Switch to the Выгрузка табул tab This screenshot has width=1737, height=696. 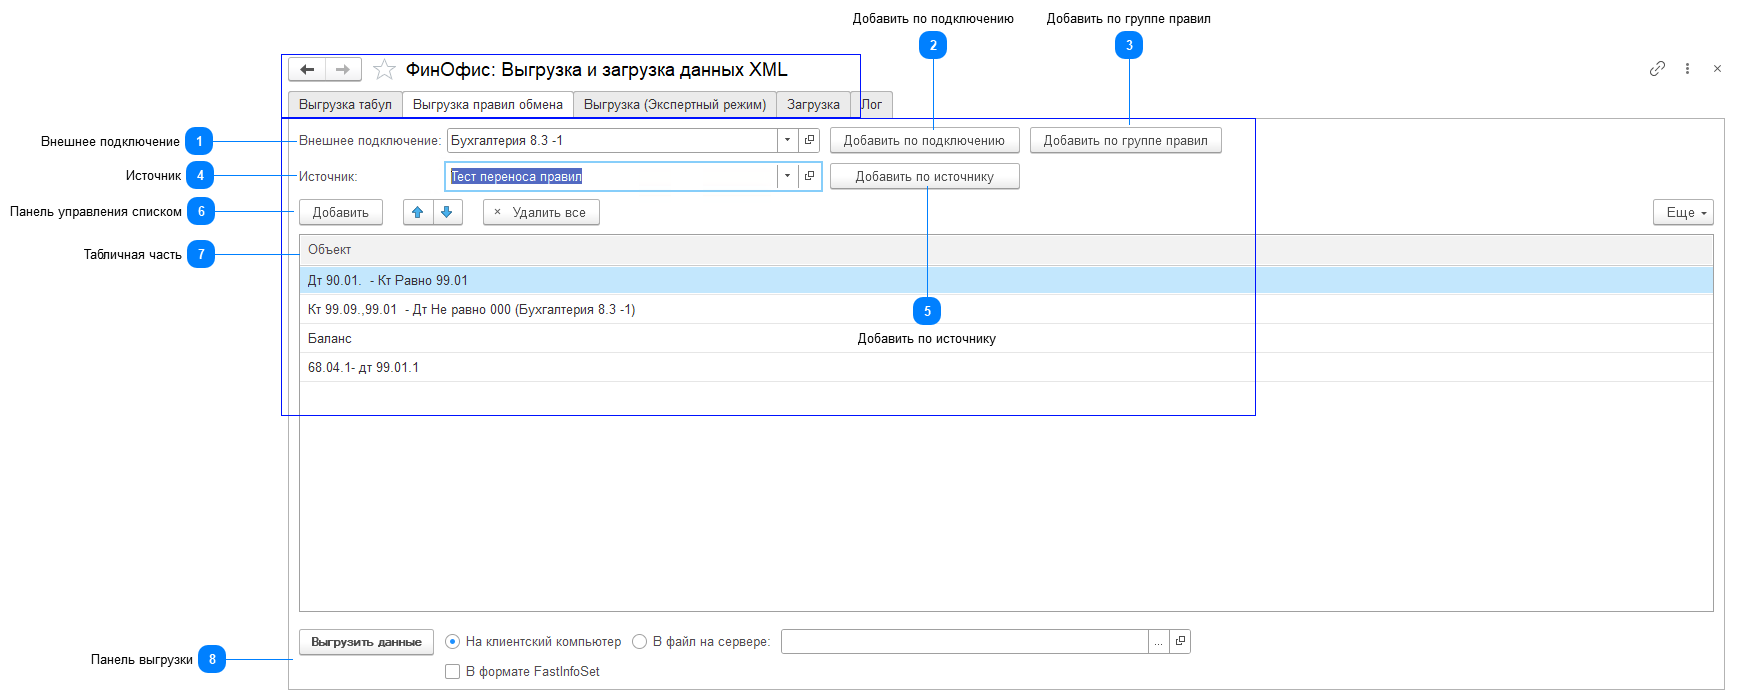(x=345, y=104)
